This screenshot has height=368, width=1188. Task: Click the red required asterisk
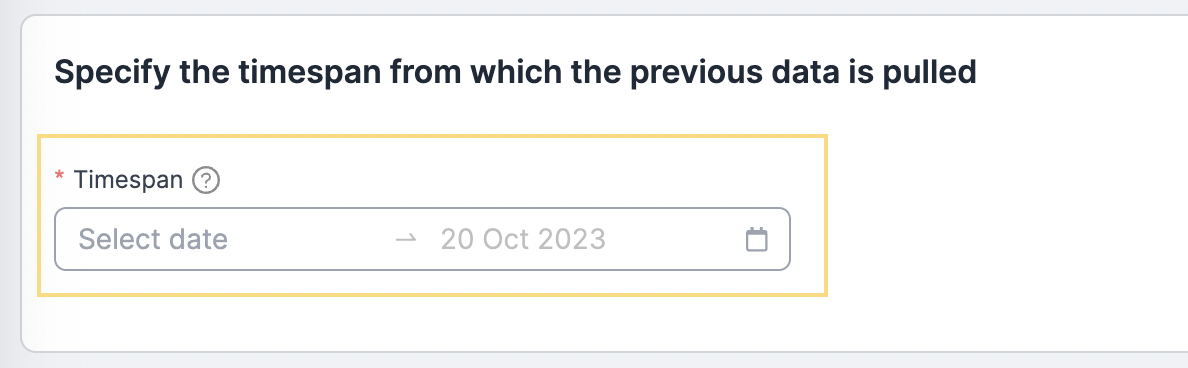60,177
